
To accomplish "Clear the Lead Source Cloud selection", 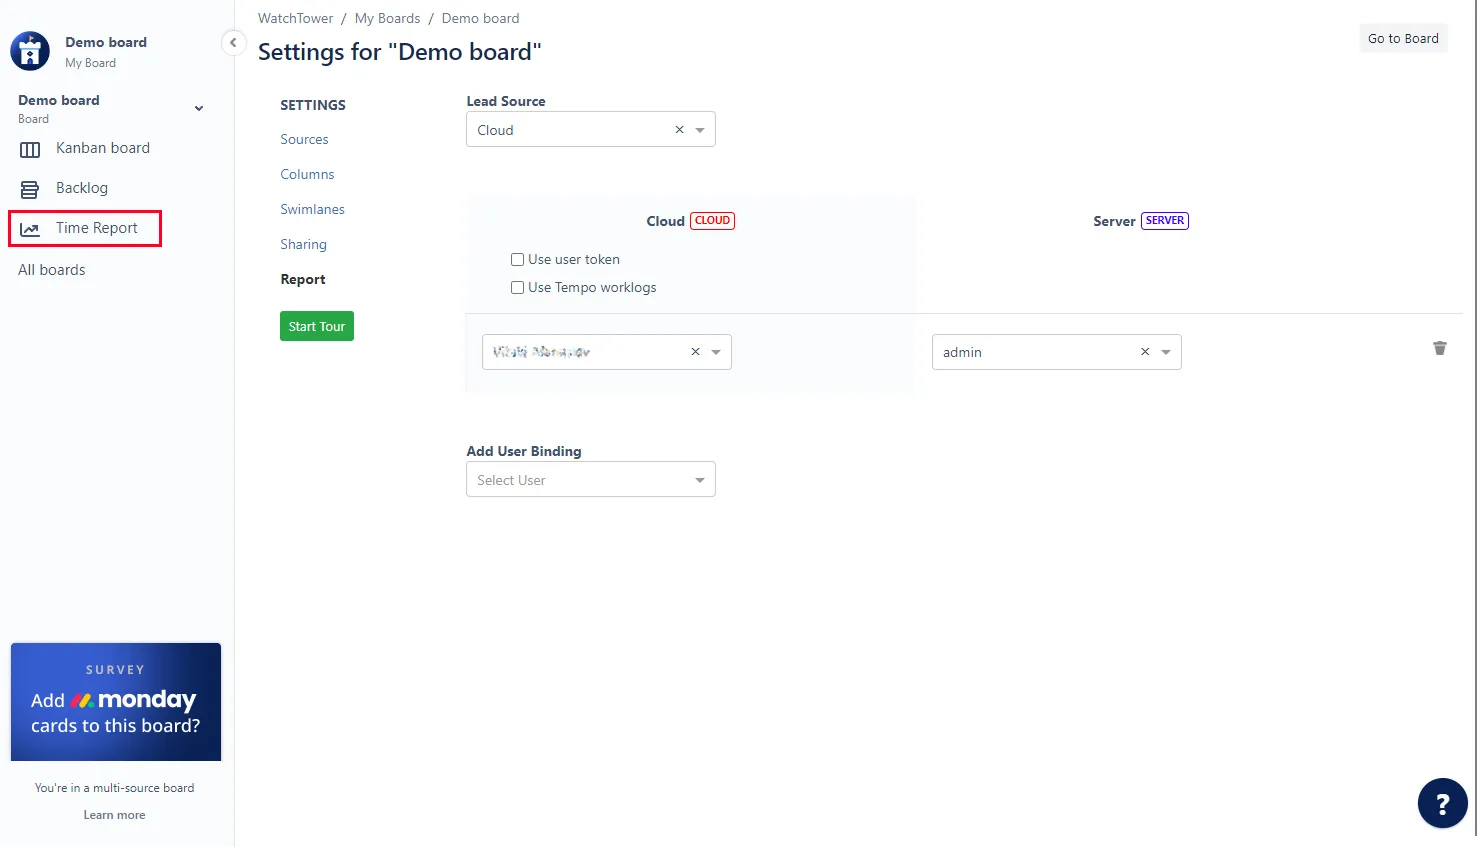I will click(x=679, y=130).
